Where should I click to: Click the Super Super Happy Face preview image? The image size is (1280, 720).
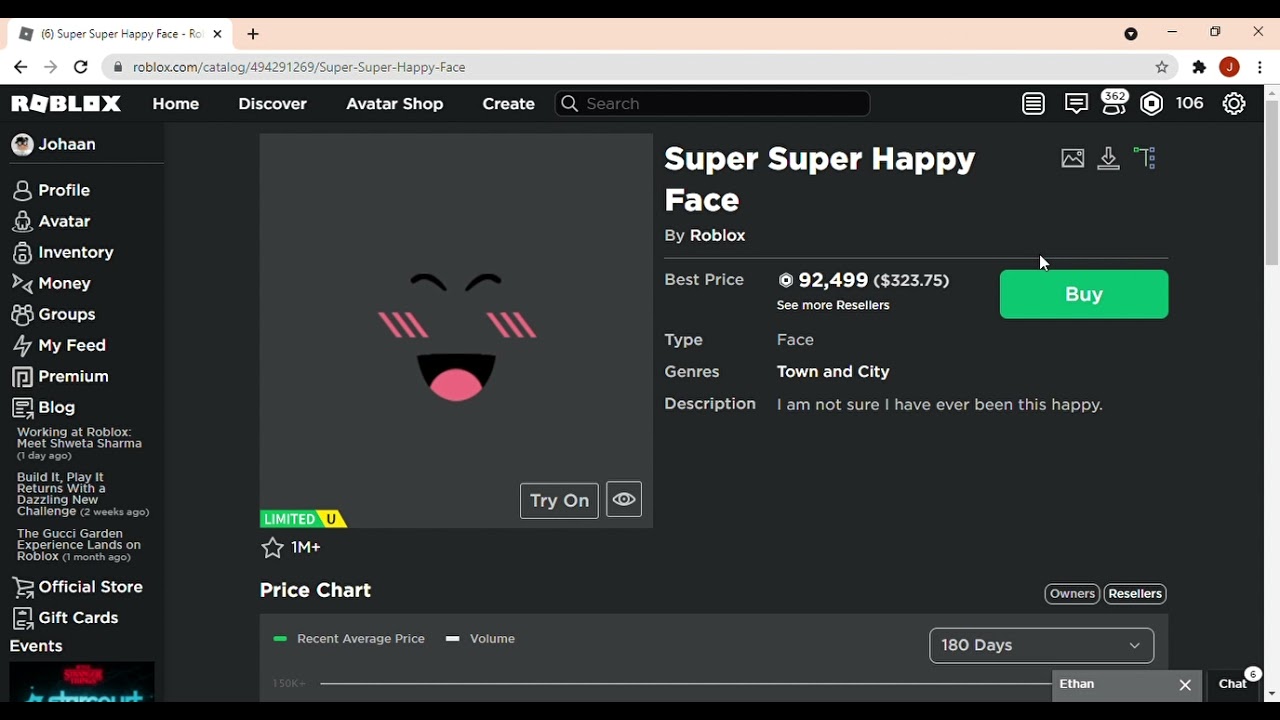(x=456, y=331)
